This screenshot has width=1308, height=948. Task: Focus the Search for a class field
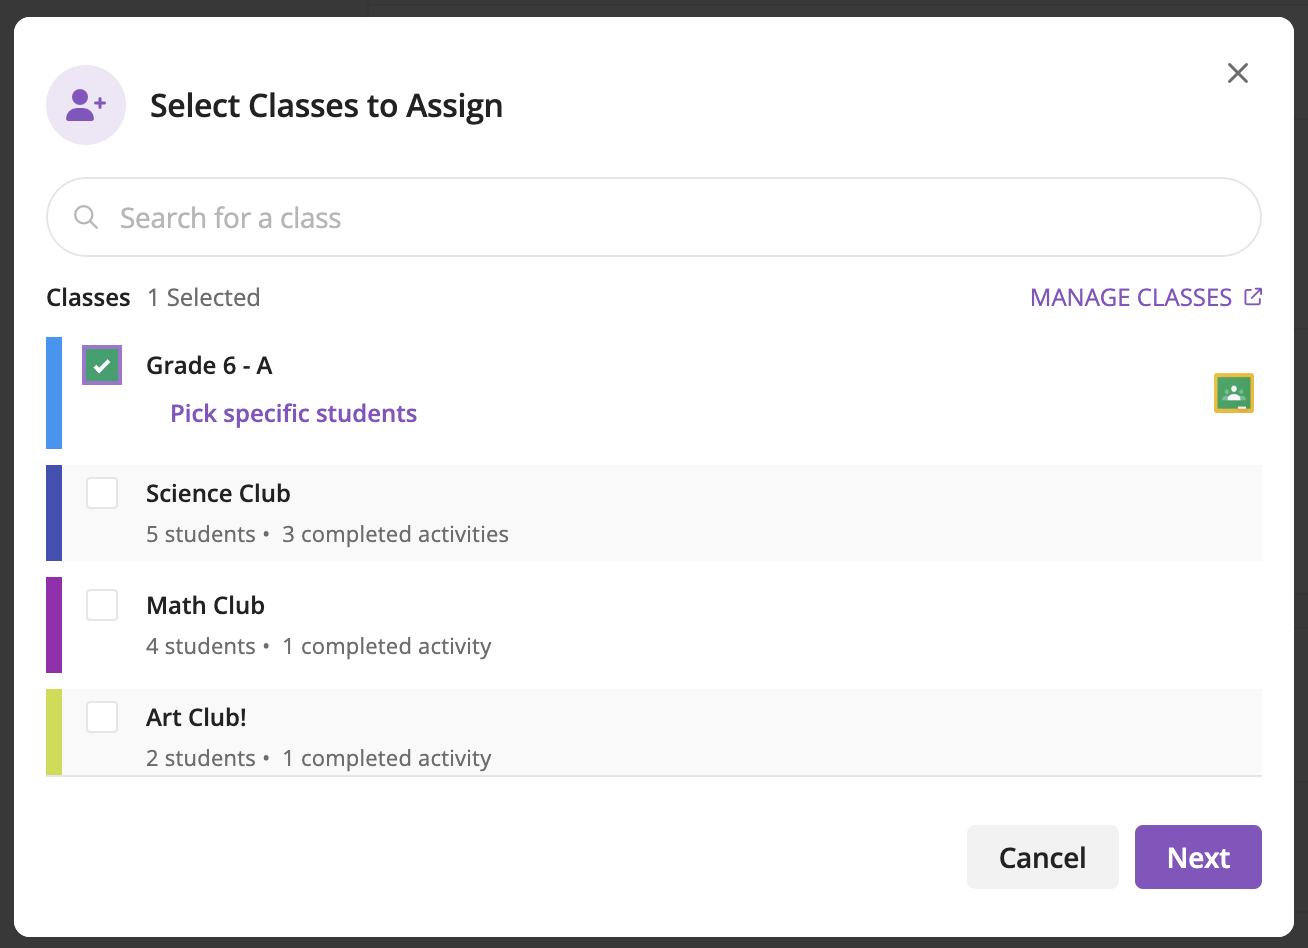[654, 217]
